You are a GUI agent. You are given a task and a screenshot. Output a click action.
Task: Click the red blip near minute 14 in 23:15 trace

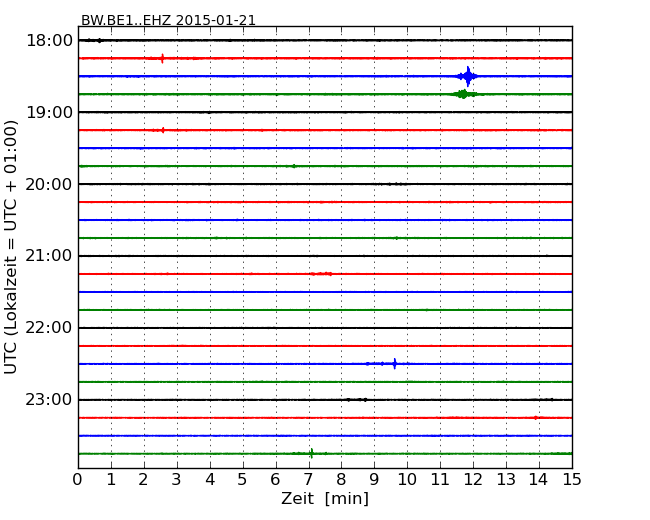536,418
